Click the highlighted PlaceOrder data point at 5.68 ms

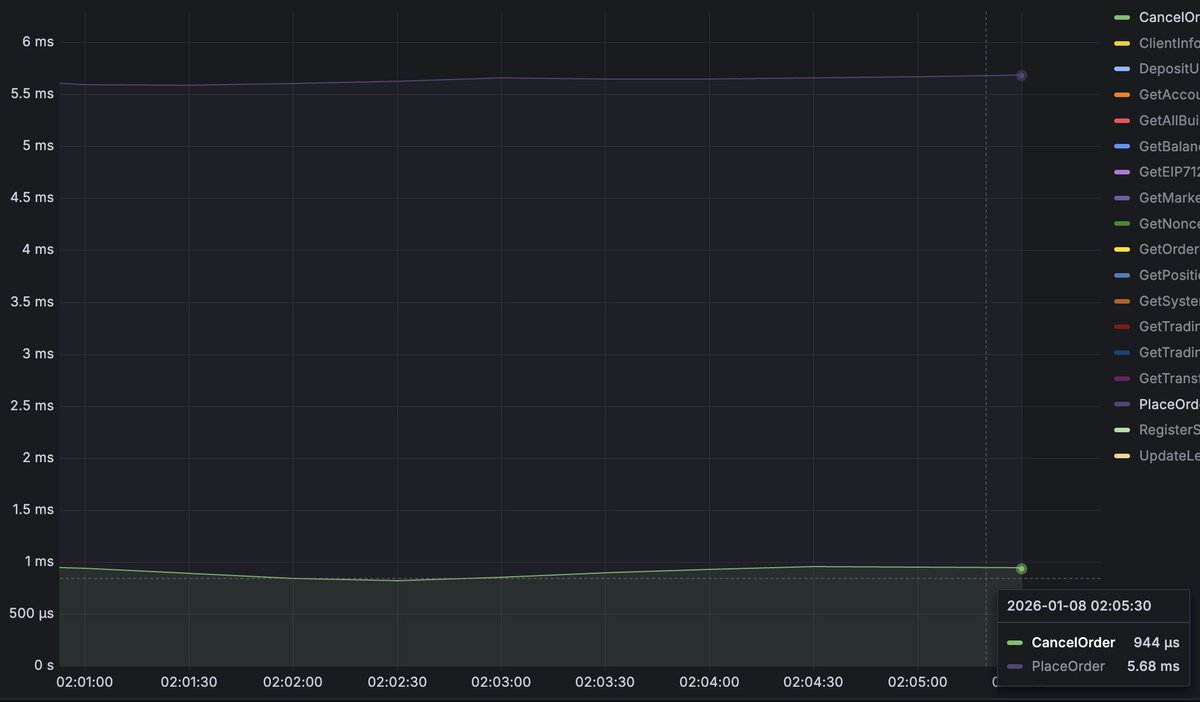coord(1021,75)
